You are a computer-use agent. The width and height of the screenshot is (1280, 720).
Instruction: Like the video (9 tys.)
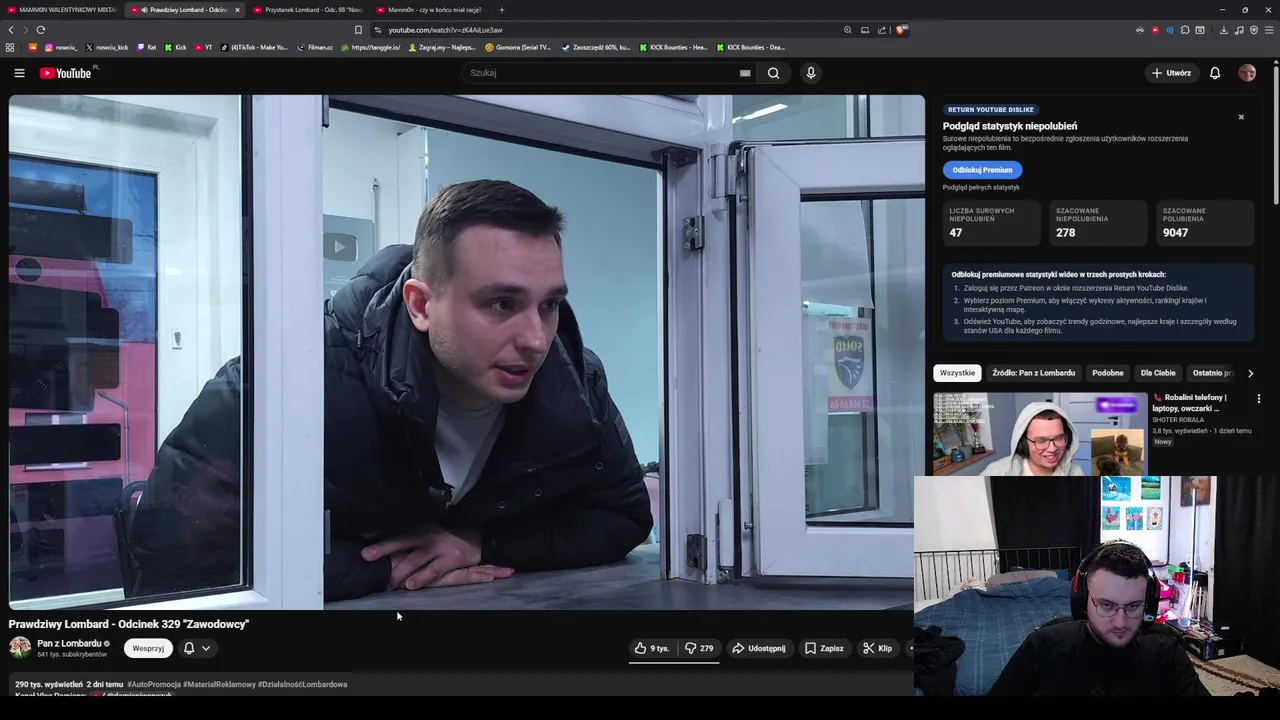pos(651,648)
